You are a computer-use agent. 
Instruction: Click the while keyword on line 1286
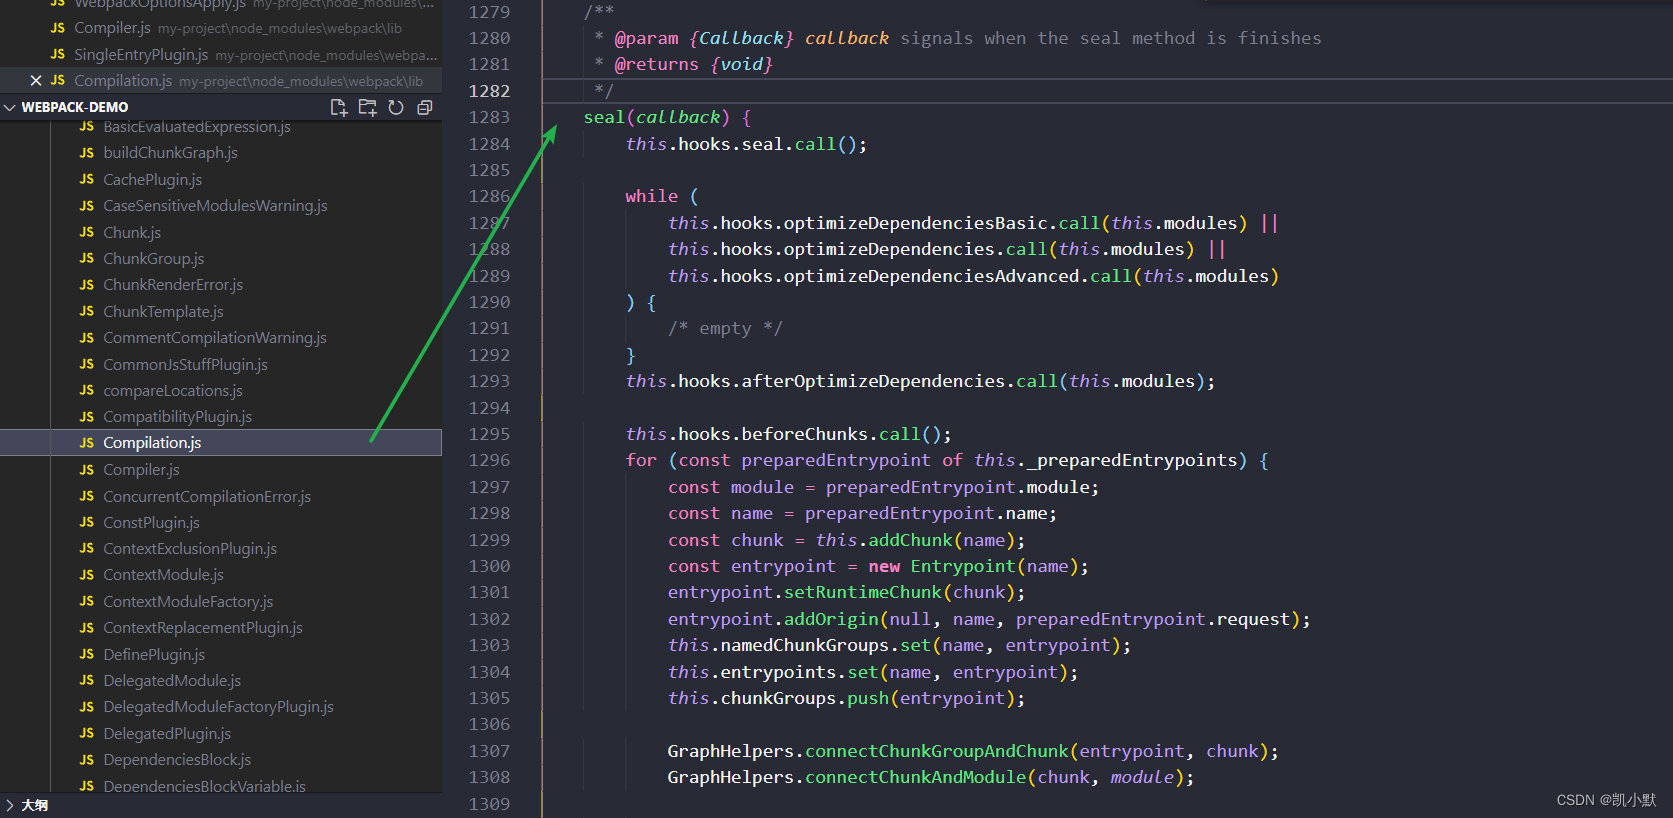tap(652, 196)
